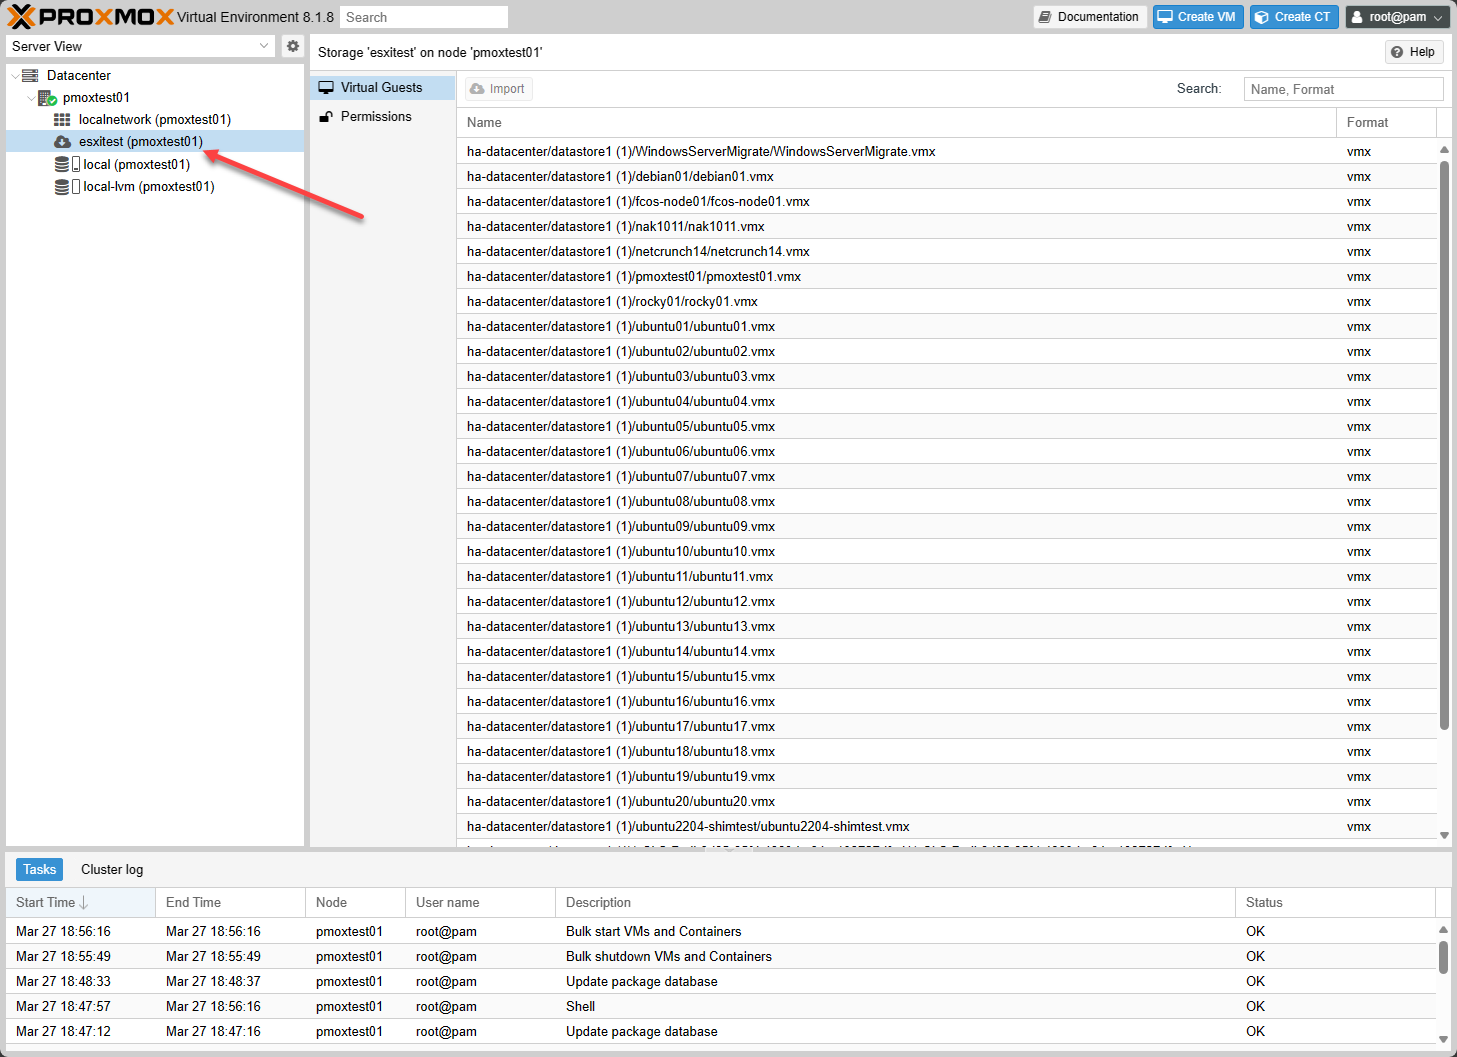Open the root@pam user menu arrow
Viewport: 1457px width, 1057px height.
click(1439, 17)
